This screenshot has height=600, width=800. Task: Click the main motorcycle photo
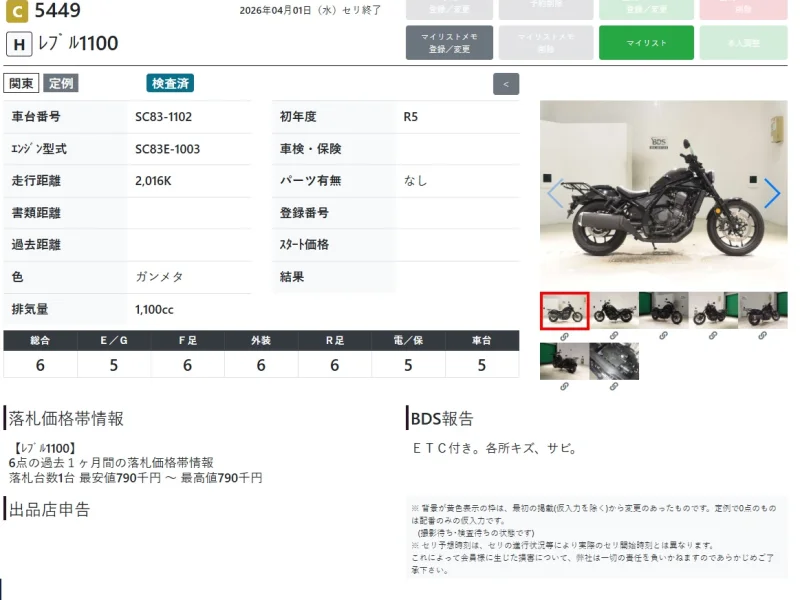tap(663, 194)
